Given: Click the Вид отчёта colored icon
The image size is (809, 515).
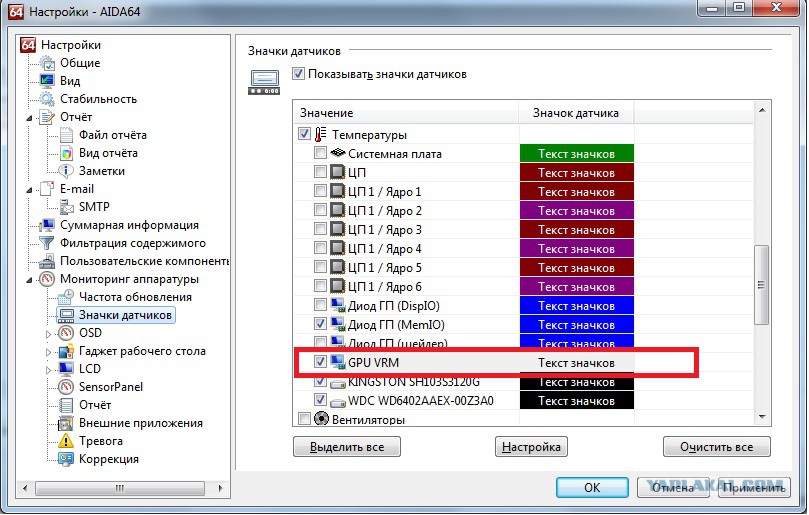Looking at the screenshot, I should [66, 153].
